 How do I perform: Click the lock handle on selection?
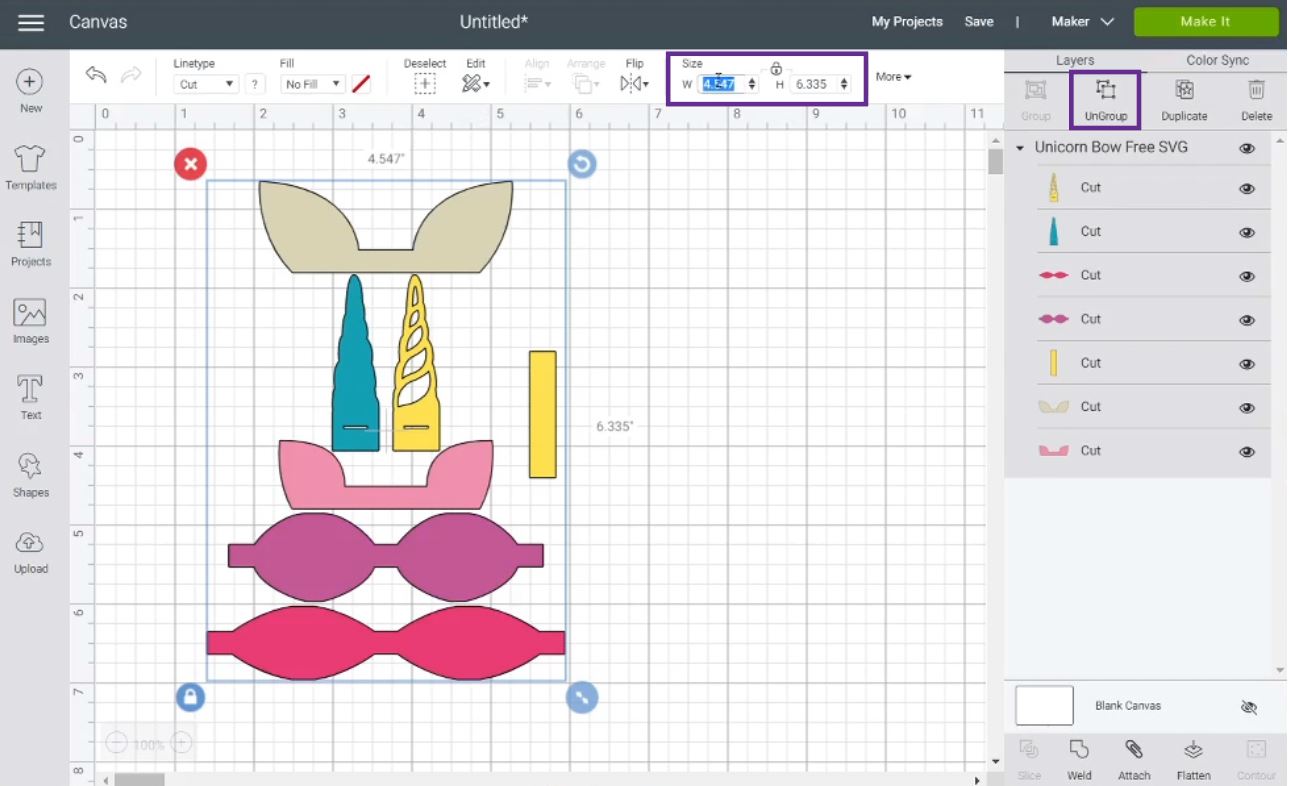(190, 697)
